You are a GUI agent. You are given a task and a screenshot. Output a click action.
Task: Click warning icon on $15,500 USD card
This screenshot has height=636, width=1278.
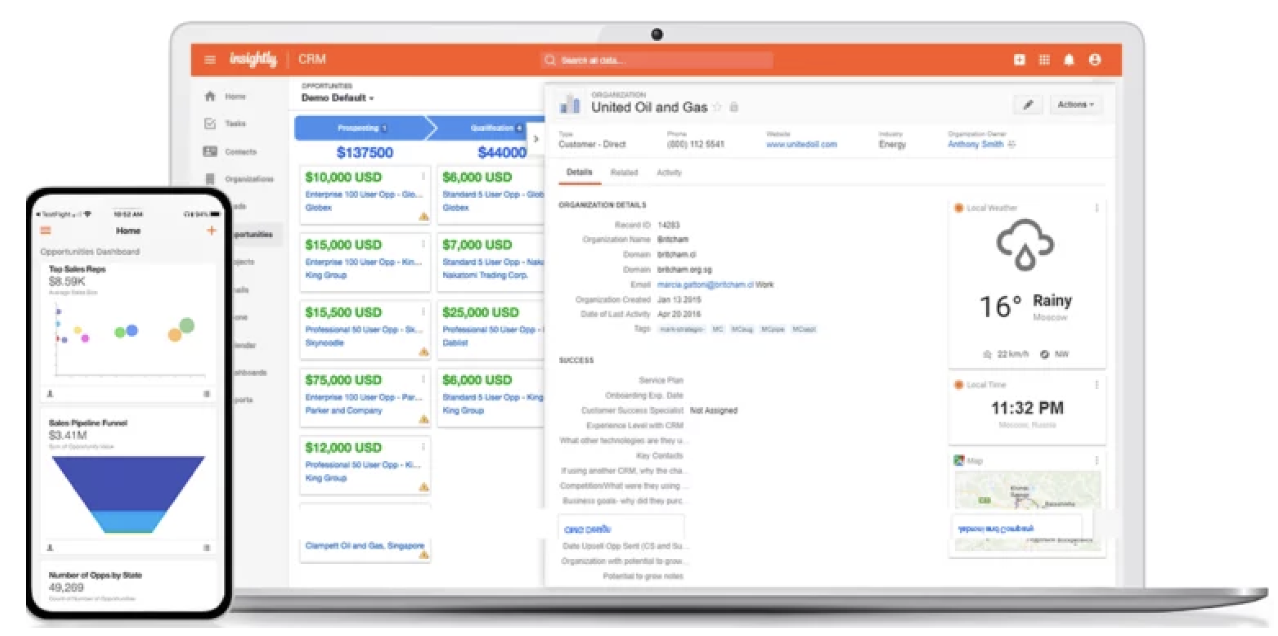click(424, 352)
